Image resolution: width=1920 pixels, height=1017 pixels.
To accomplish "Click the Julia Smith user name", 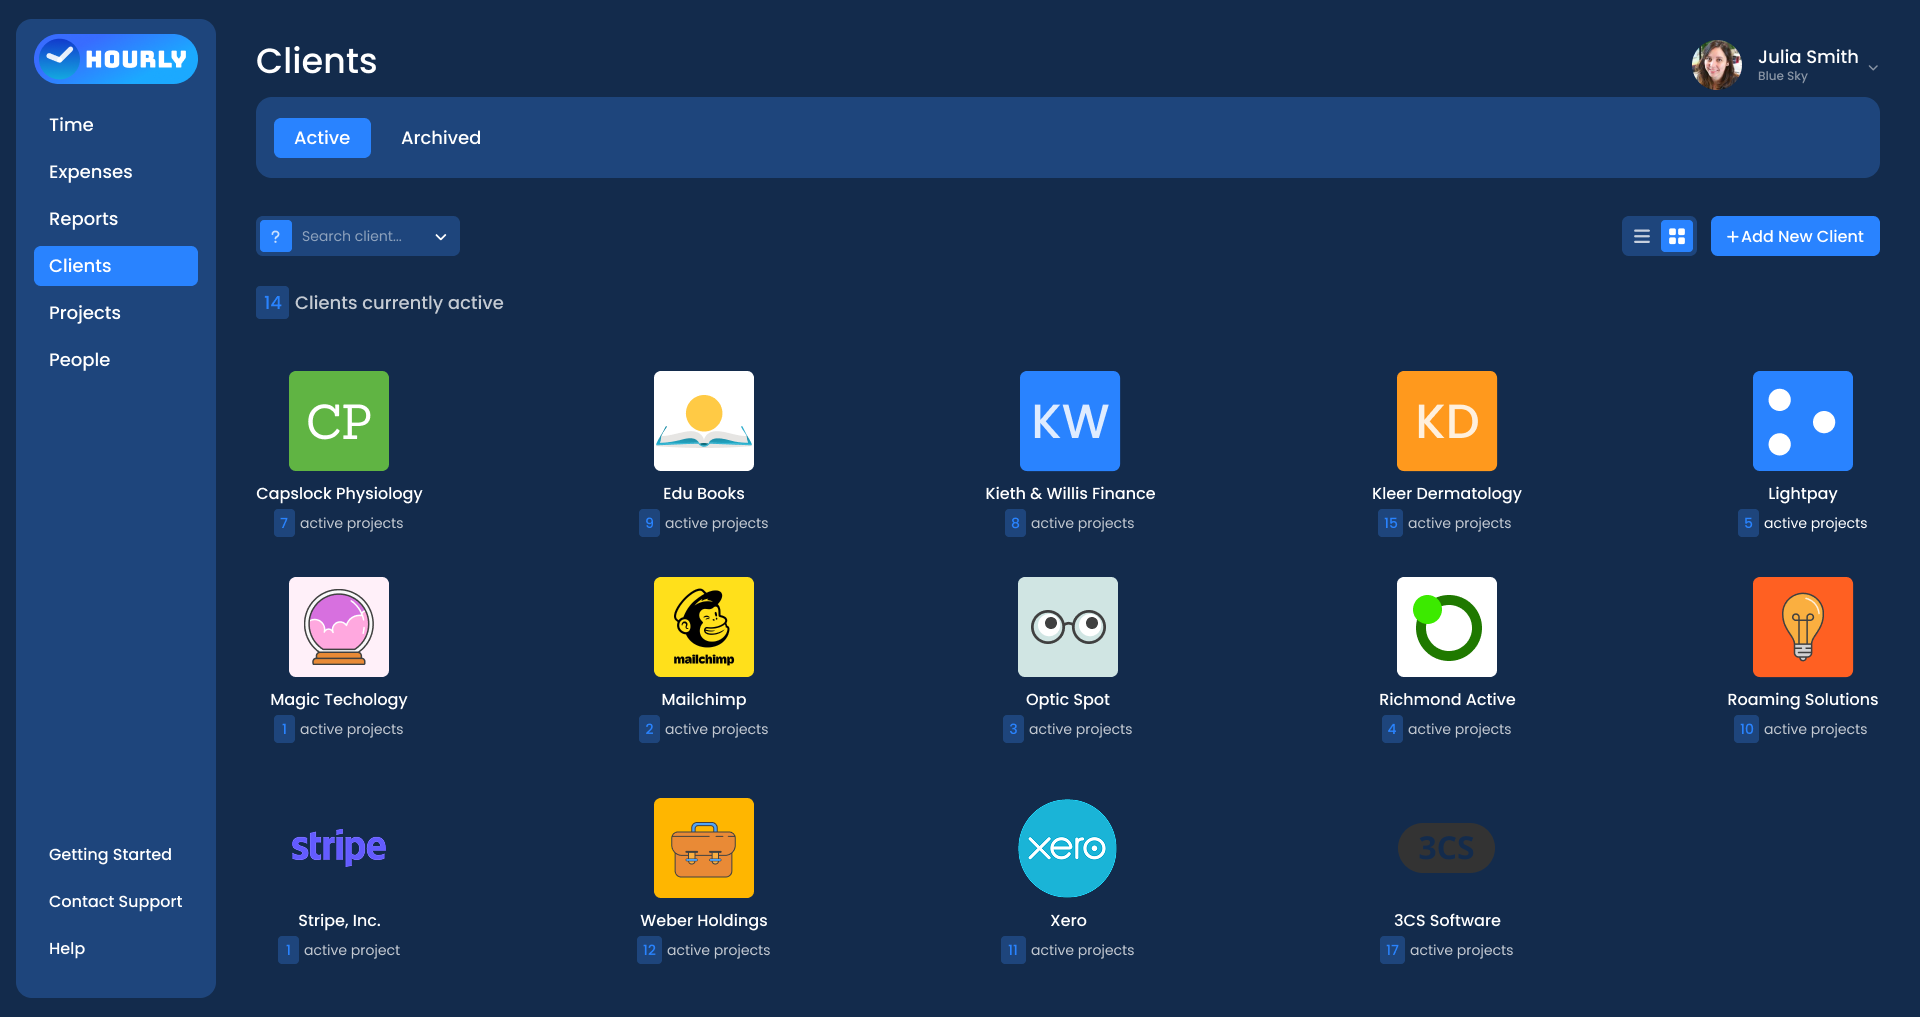I will tap(1808, 57).
